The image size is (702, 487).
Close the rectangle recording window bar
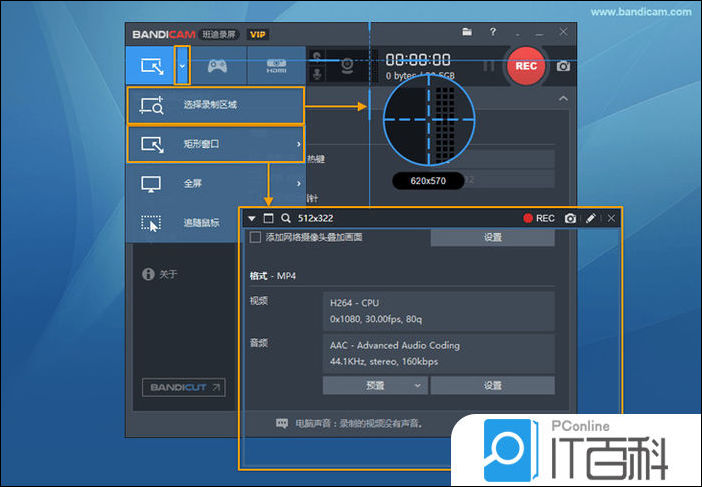(x=611, y=218)
